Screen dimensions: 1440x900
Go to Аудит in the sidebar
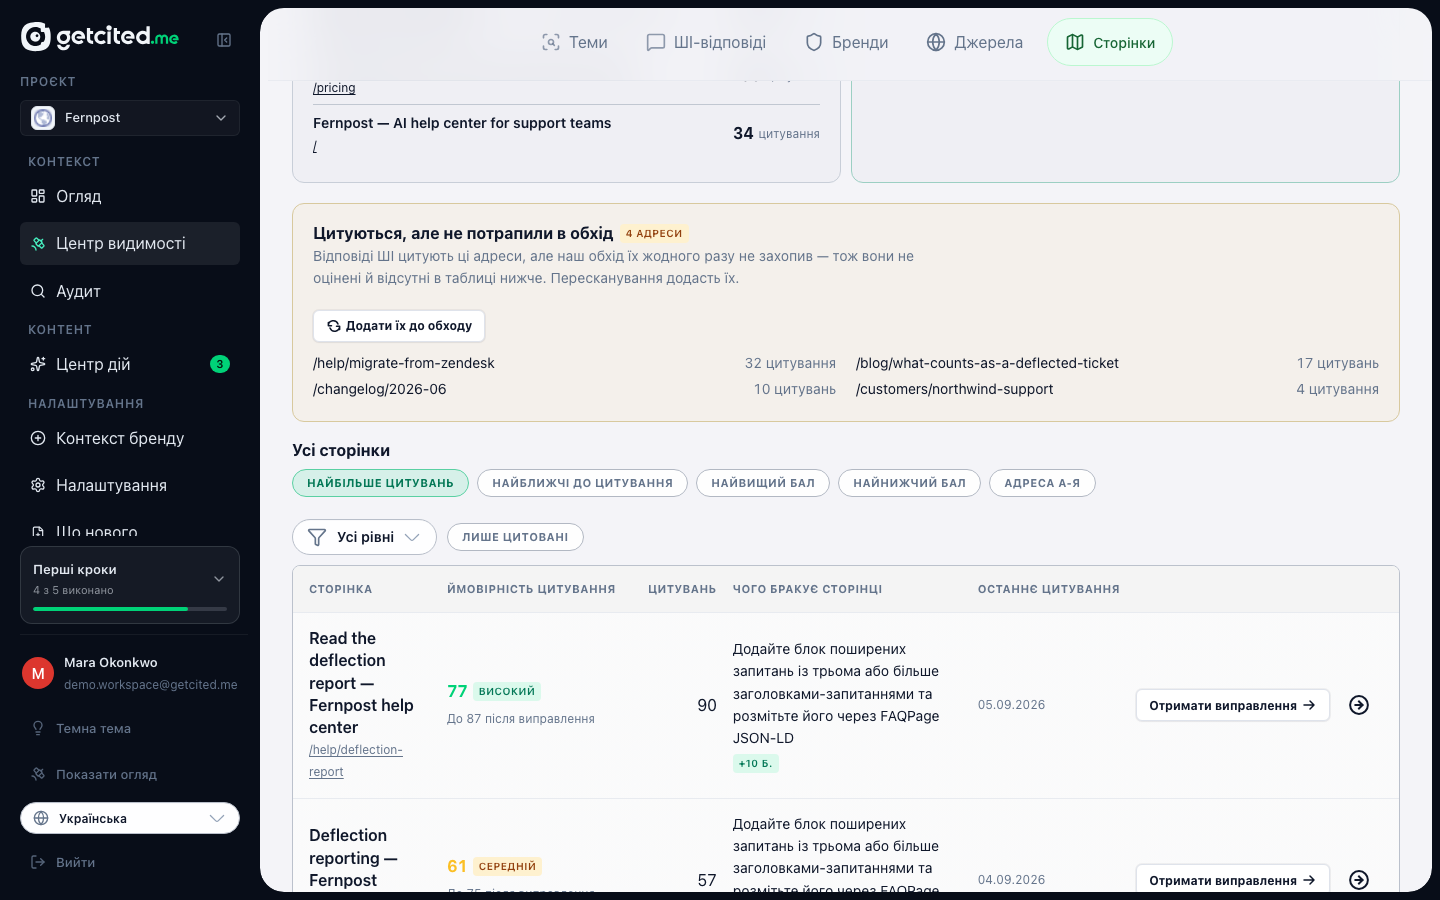click(130, 291)
